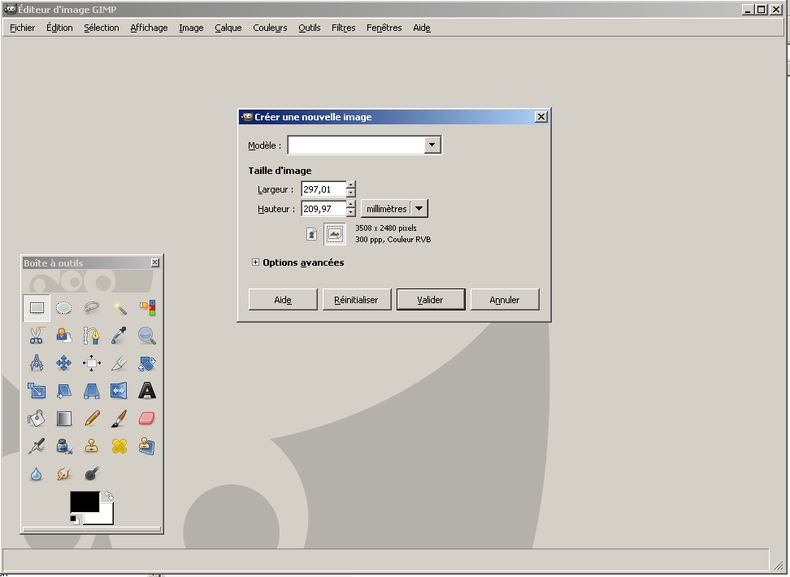790x577 pixels.
Task: Click the Largeur width input field
Action: click(x=324, y=189)
